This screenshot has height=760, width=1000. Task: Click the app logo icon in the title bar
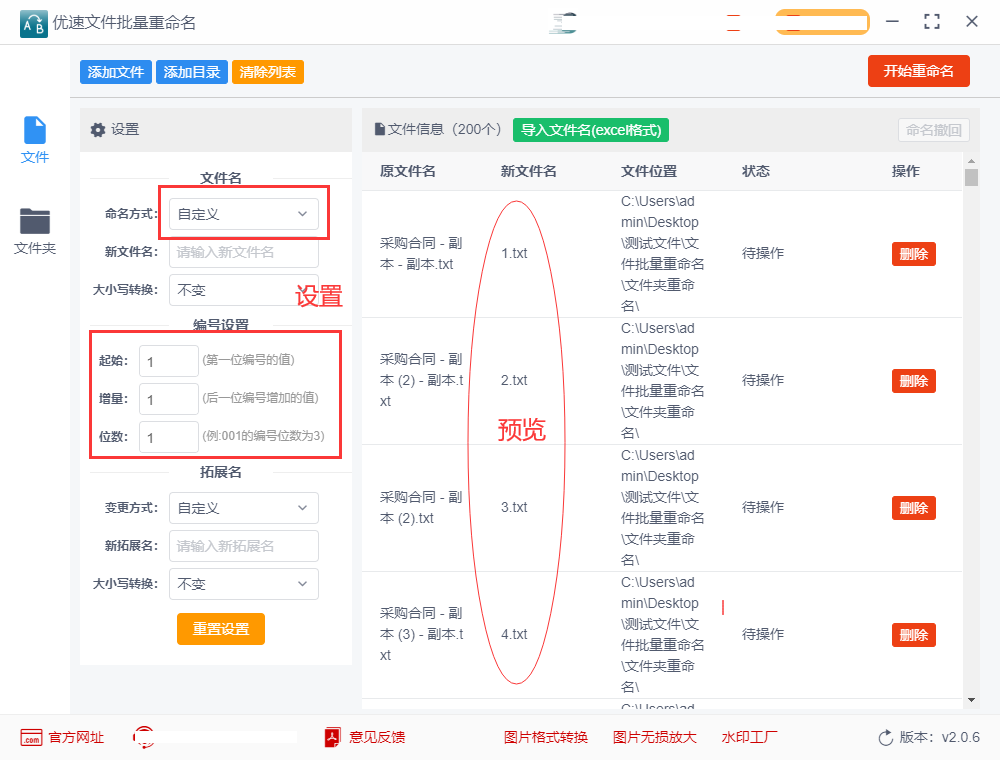33,22
